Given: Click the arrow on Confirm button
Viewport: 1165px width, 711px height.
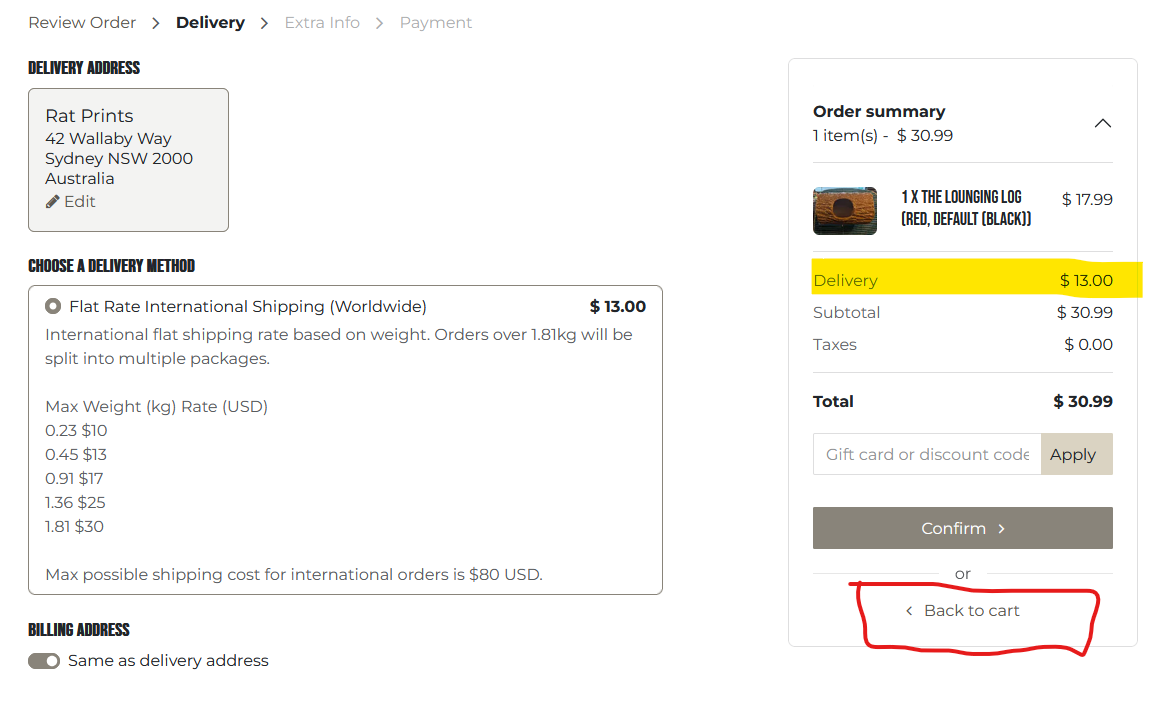Looking at the screenshot, I should pyautogui.click(x=1002, y=529).
